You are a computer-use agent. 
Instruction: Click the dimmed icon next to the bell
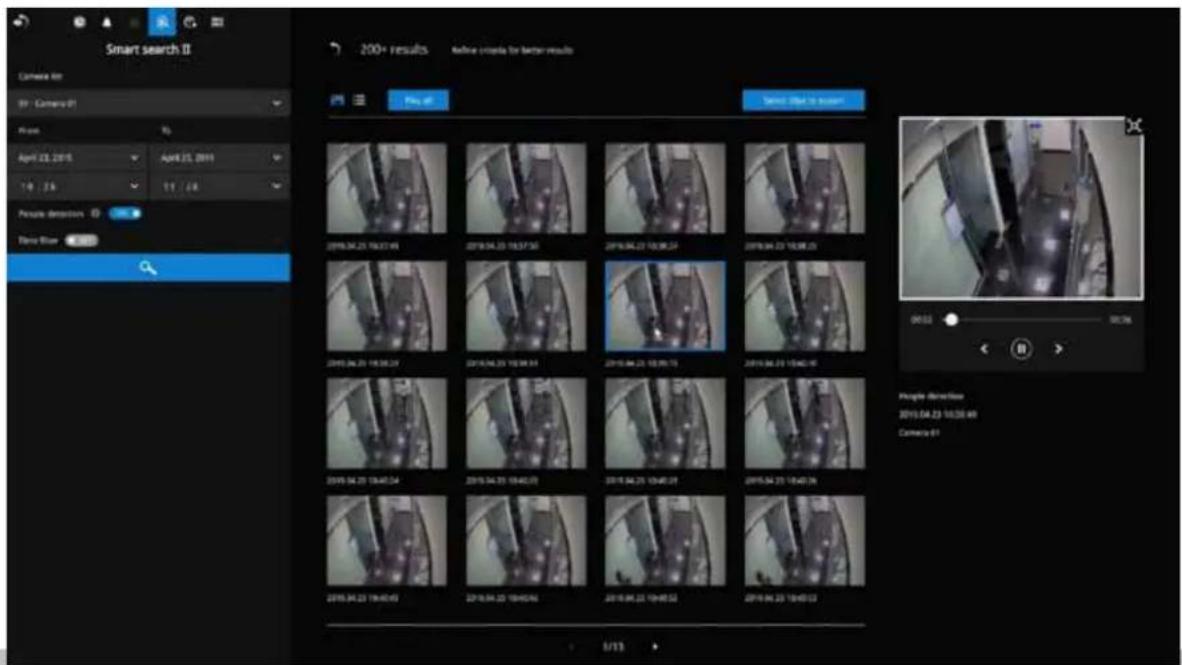click(134, 23)
